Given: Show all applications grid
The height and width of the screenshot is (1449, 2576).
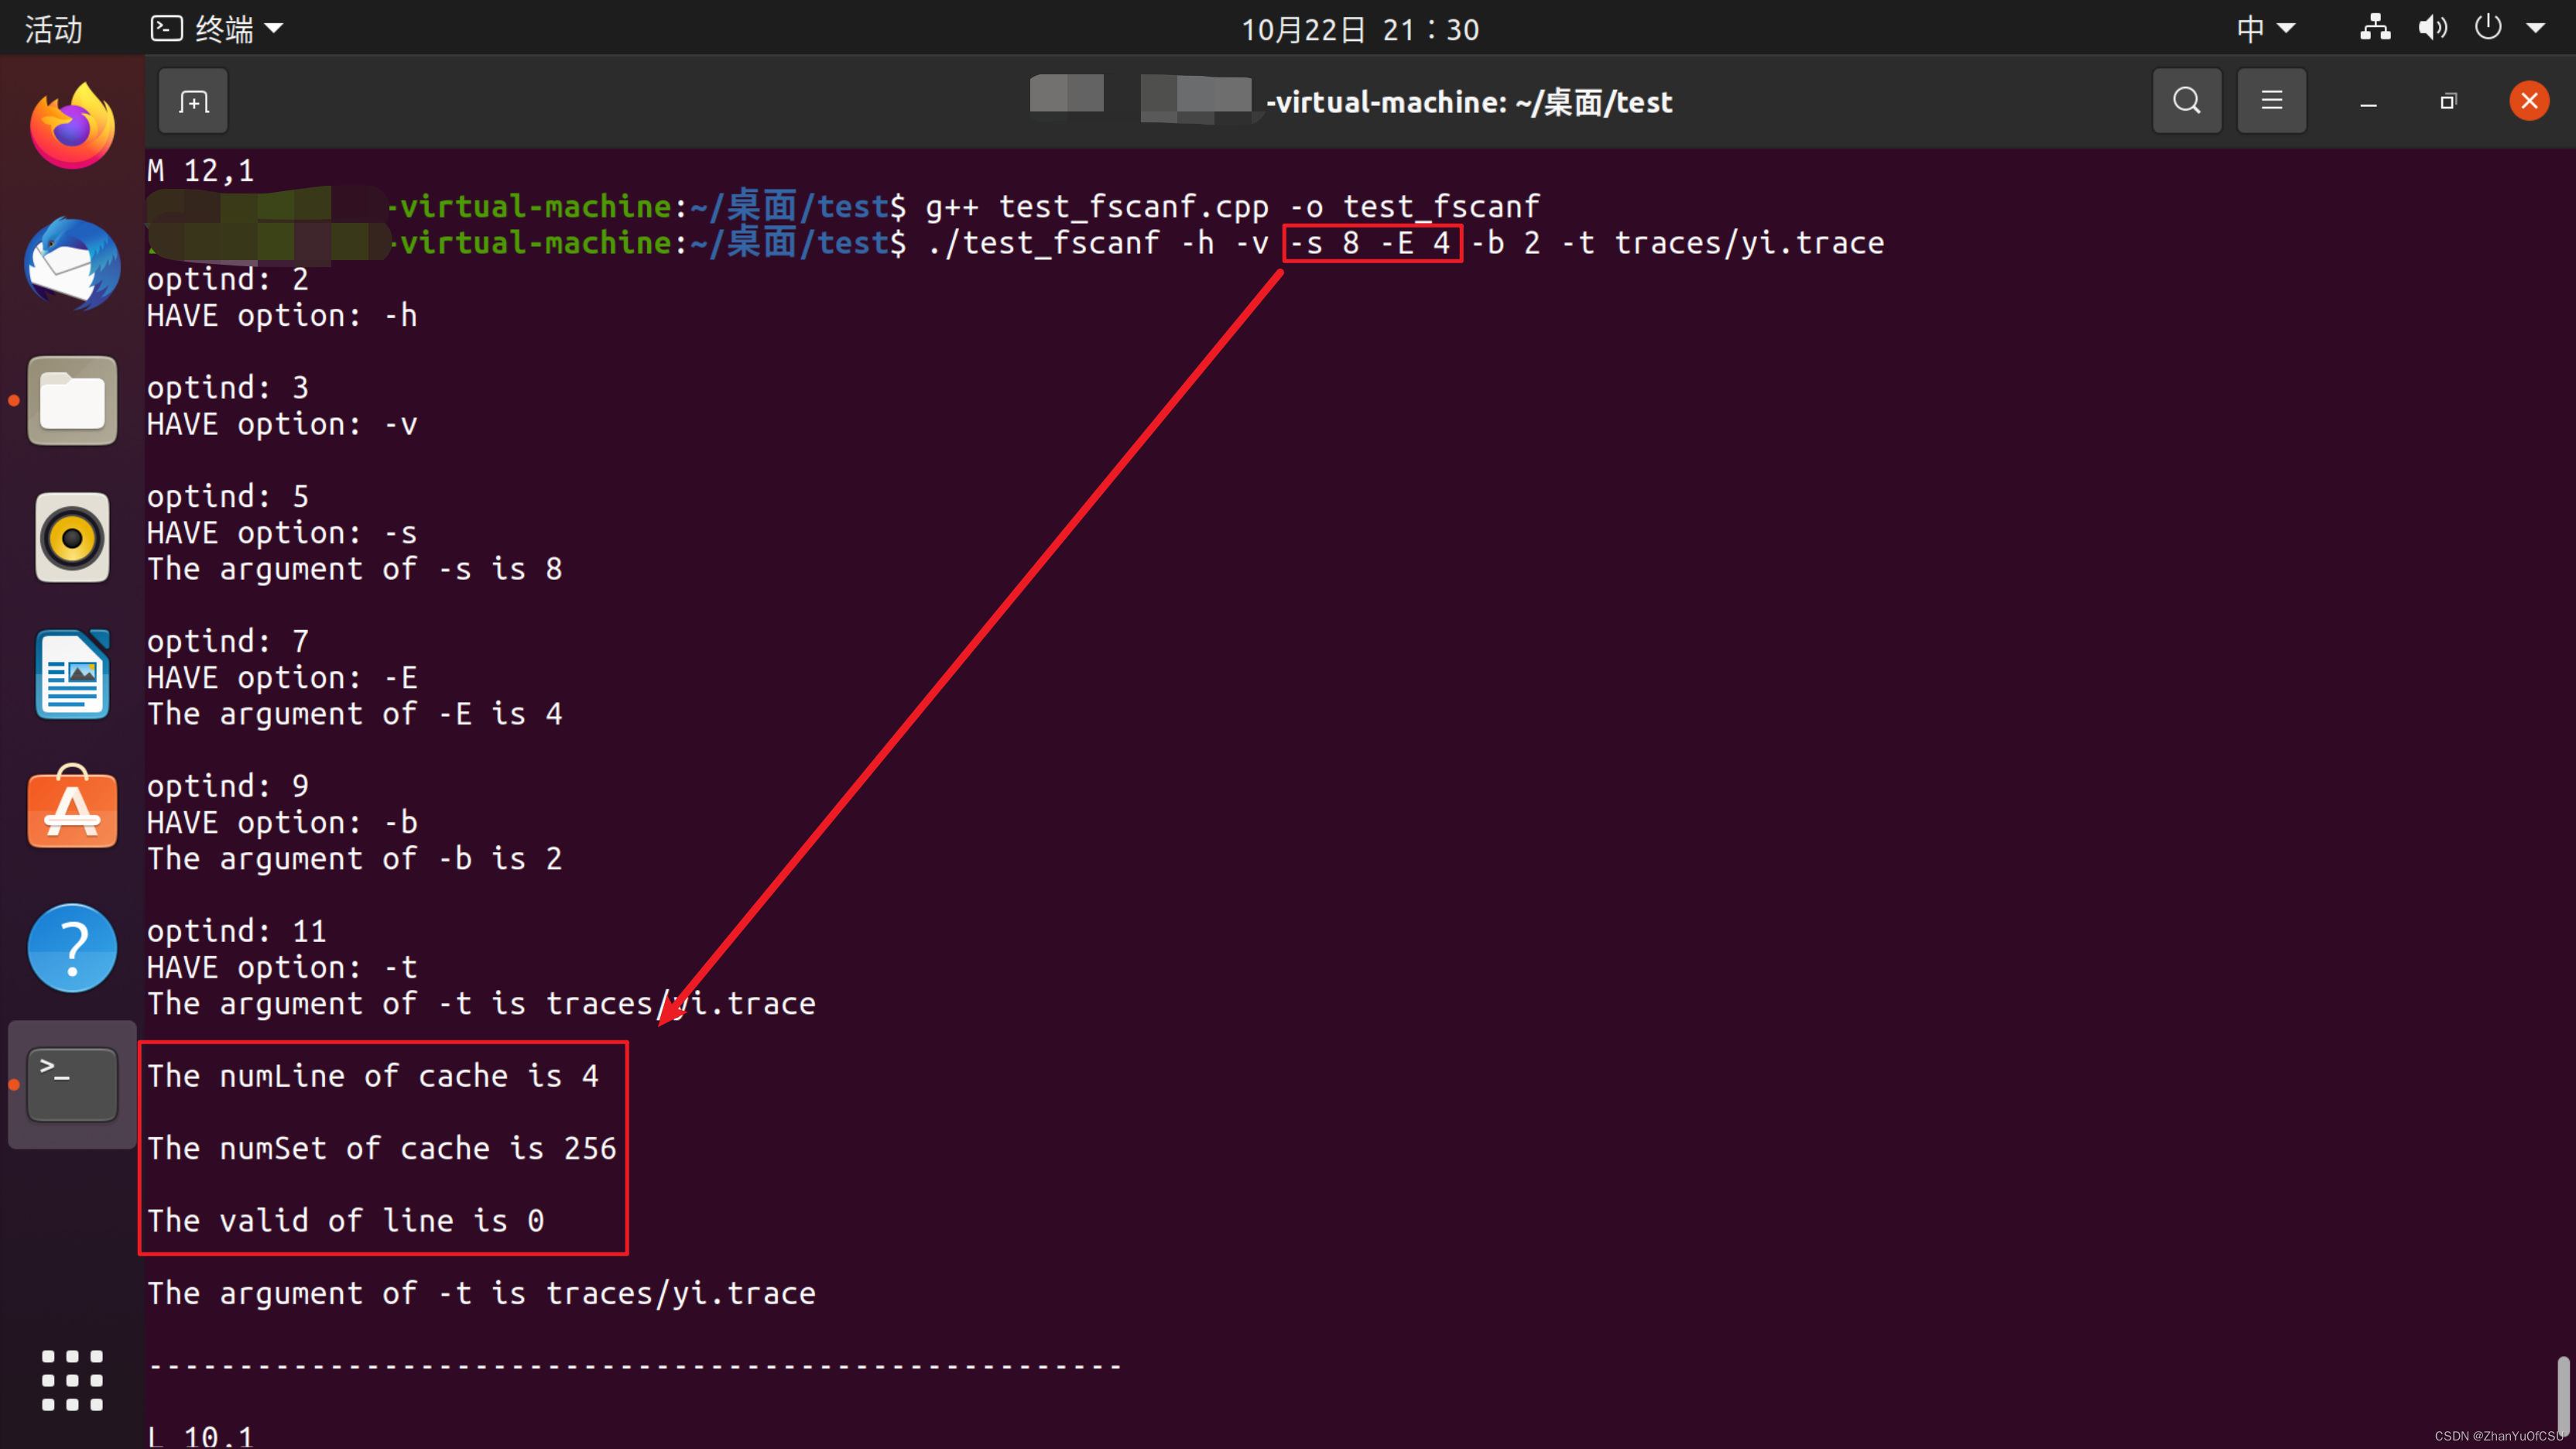Looking at the screenshot, I should point(72,1380).
